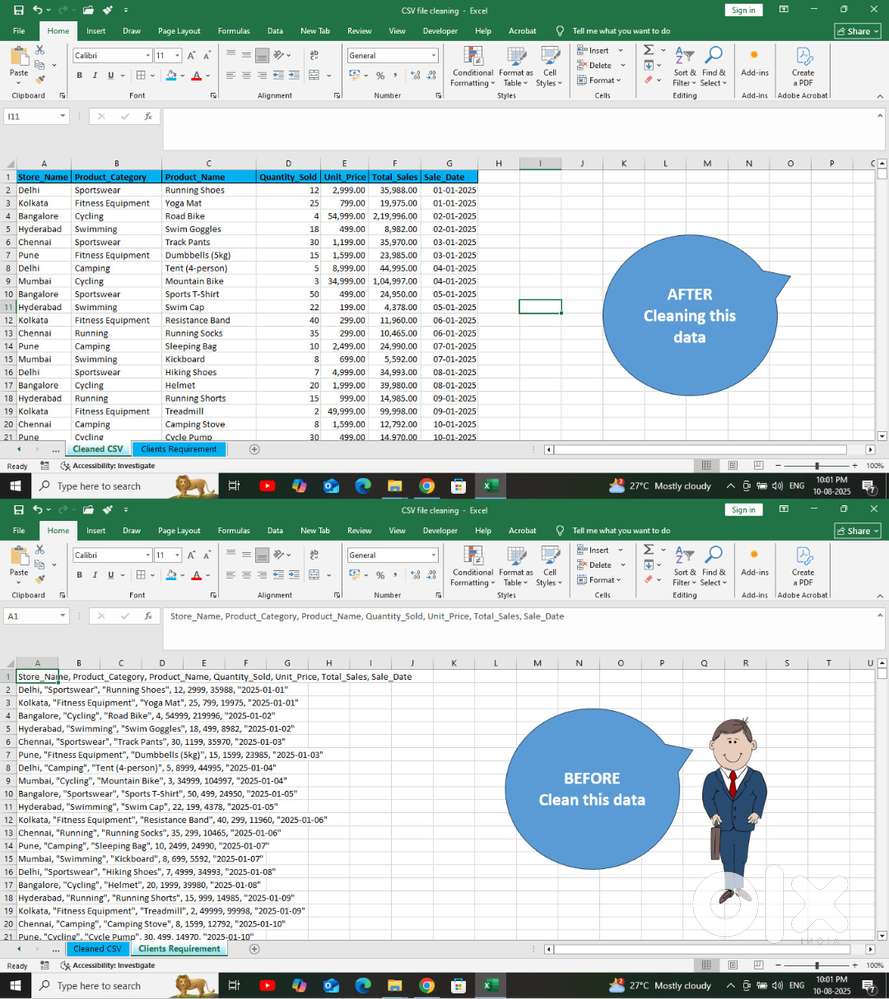
Task: Open the Formulas tab in the upper window
Action: (x=233, y=31)
